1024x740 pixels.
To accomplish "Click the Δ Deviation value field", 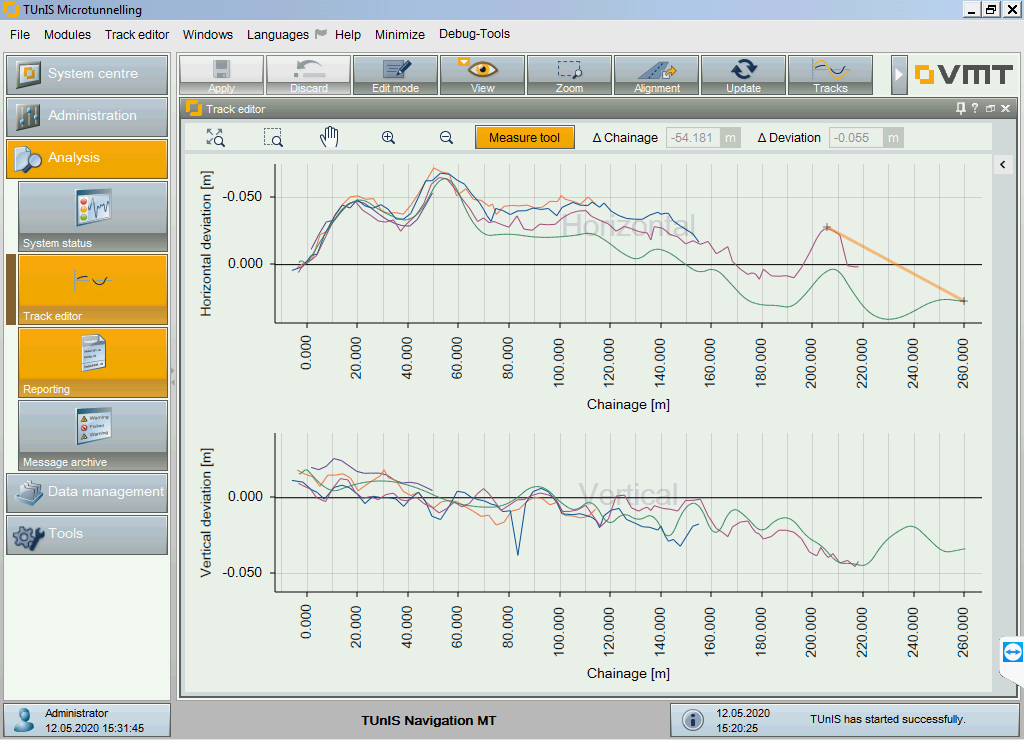I will [856, 138].
